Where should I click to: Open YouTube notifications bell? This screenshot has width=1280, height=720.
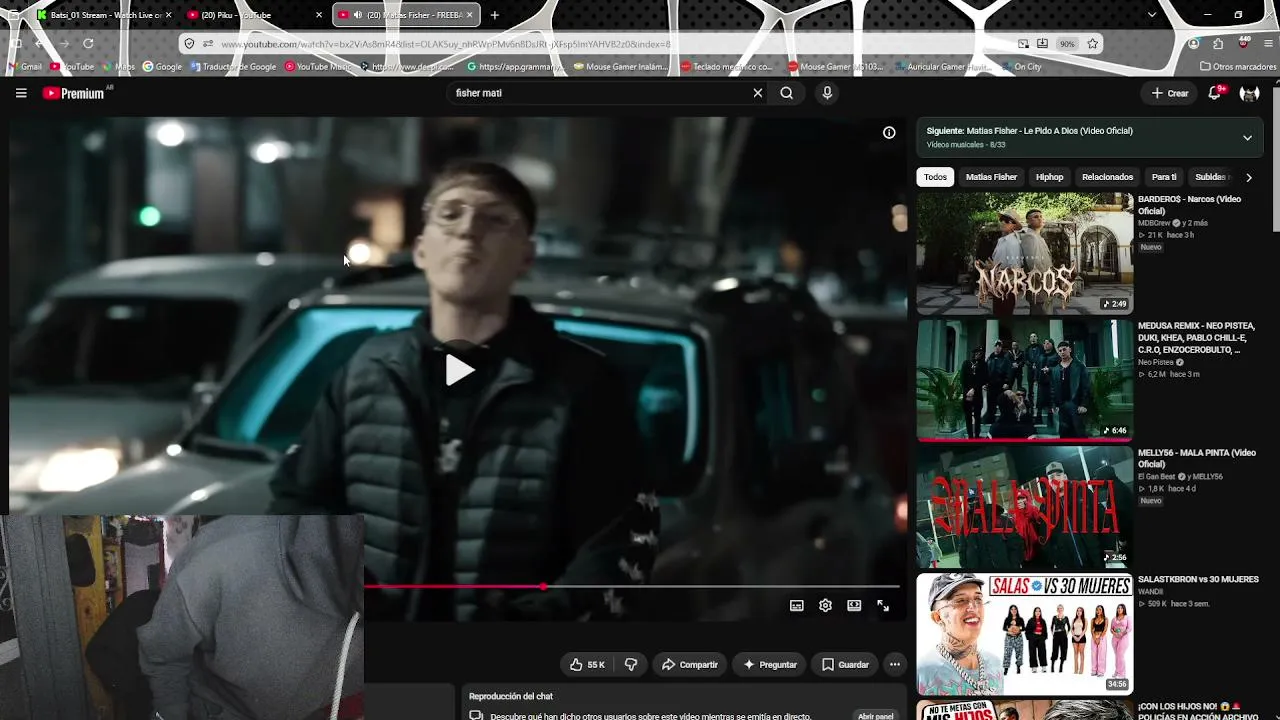1214,93
